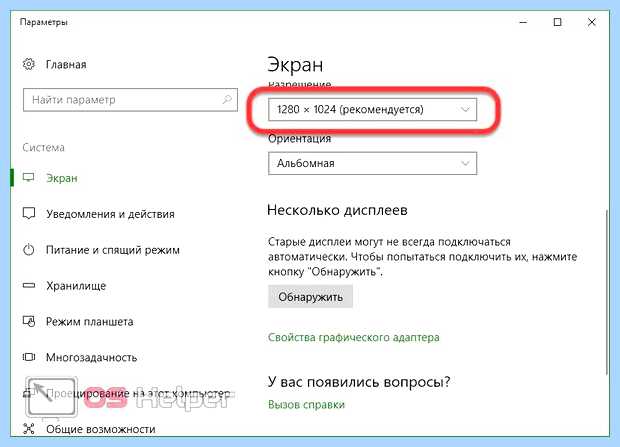The width and height of the screenshot is (620, 447).
Task: Expand the Альбомная orientation dropdown
Action: point(372,163)
